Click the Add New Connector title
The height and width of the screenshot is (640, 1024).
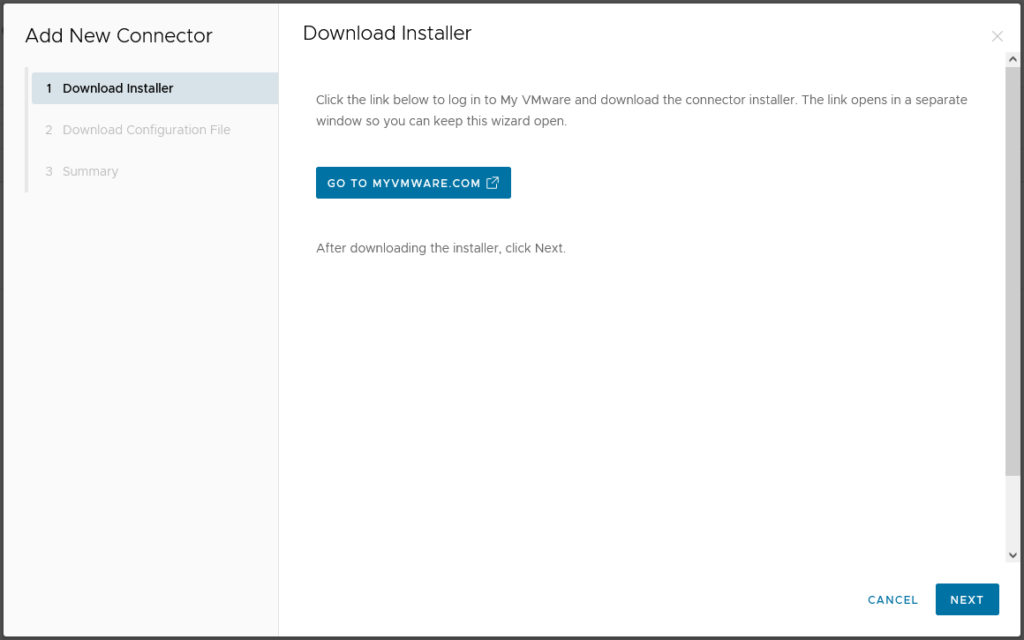(x=119, y=36)
